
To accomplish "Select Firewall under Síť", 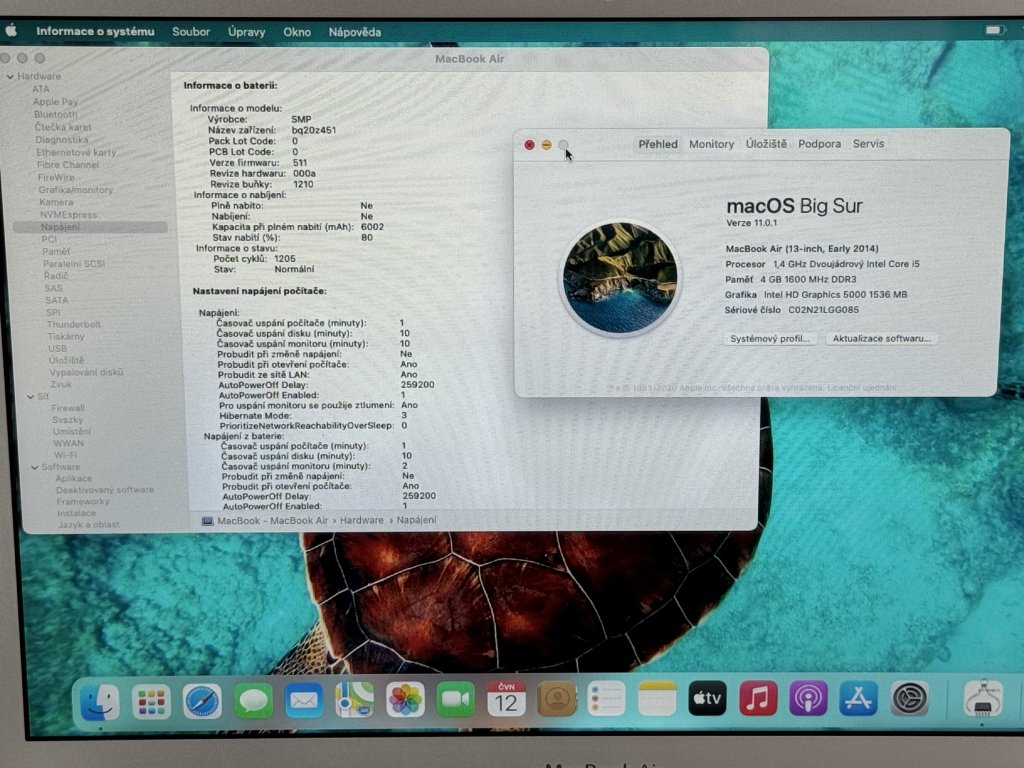I will (68, 408).
